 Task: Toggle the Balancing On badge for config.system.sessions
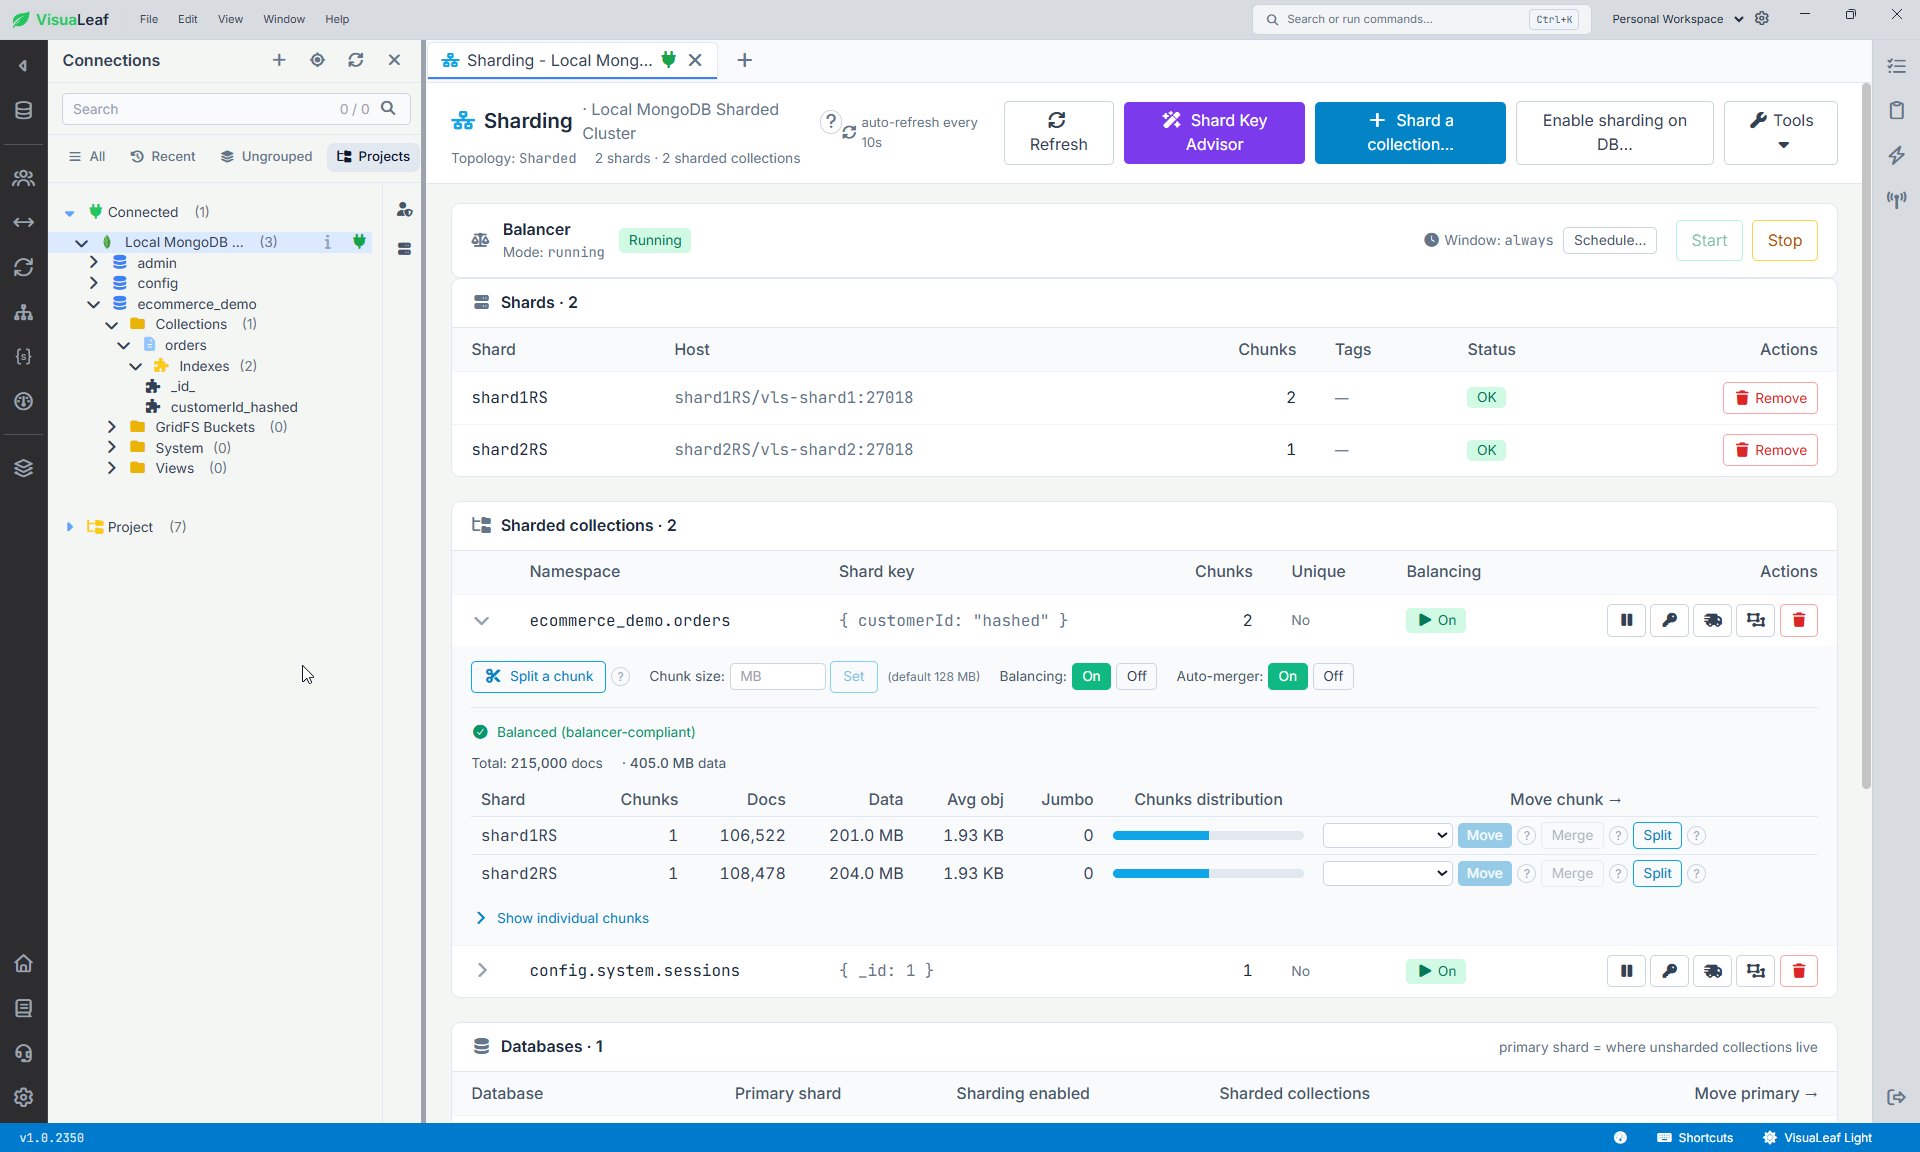[1436, 971]
